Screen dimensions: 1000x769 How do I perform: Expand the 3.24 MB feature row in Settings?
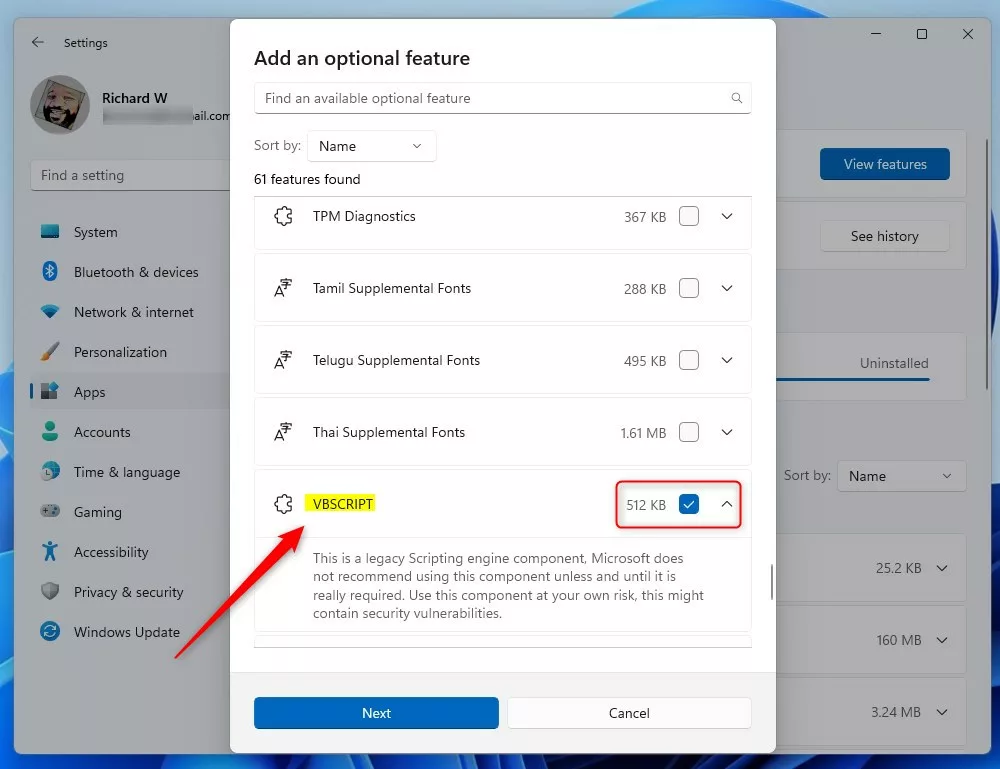pyautogui.click(x=942, y=712)
